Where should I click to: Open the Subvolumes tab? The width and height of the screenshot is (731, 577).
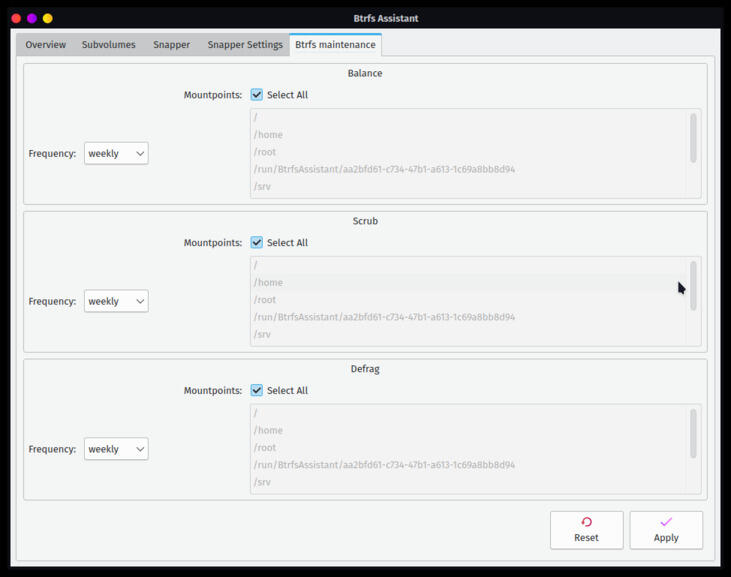[x=109, y=45]
